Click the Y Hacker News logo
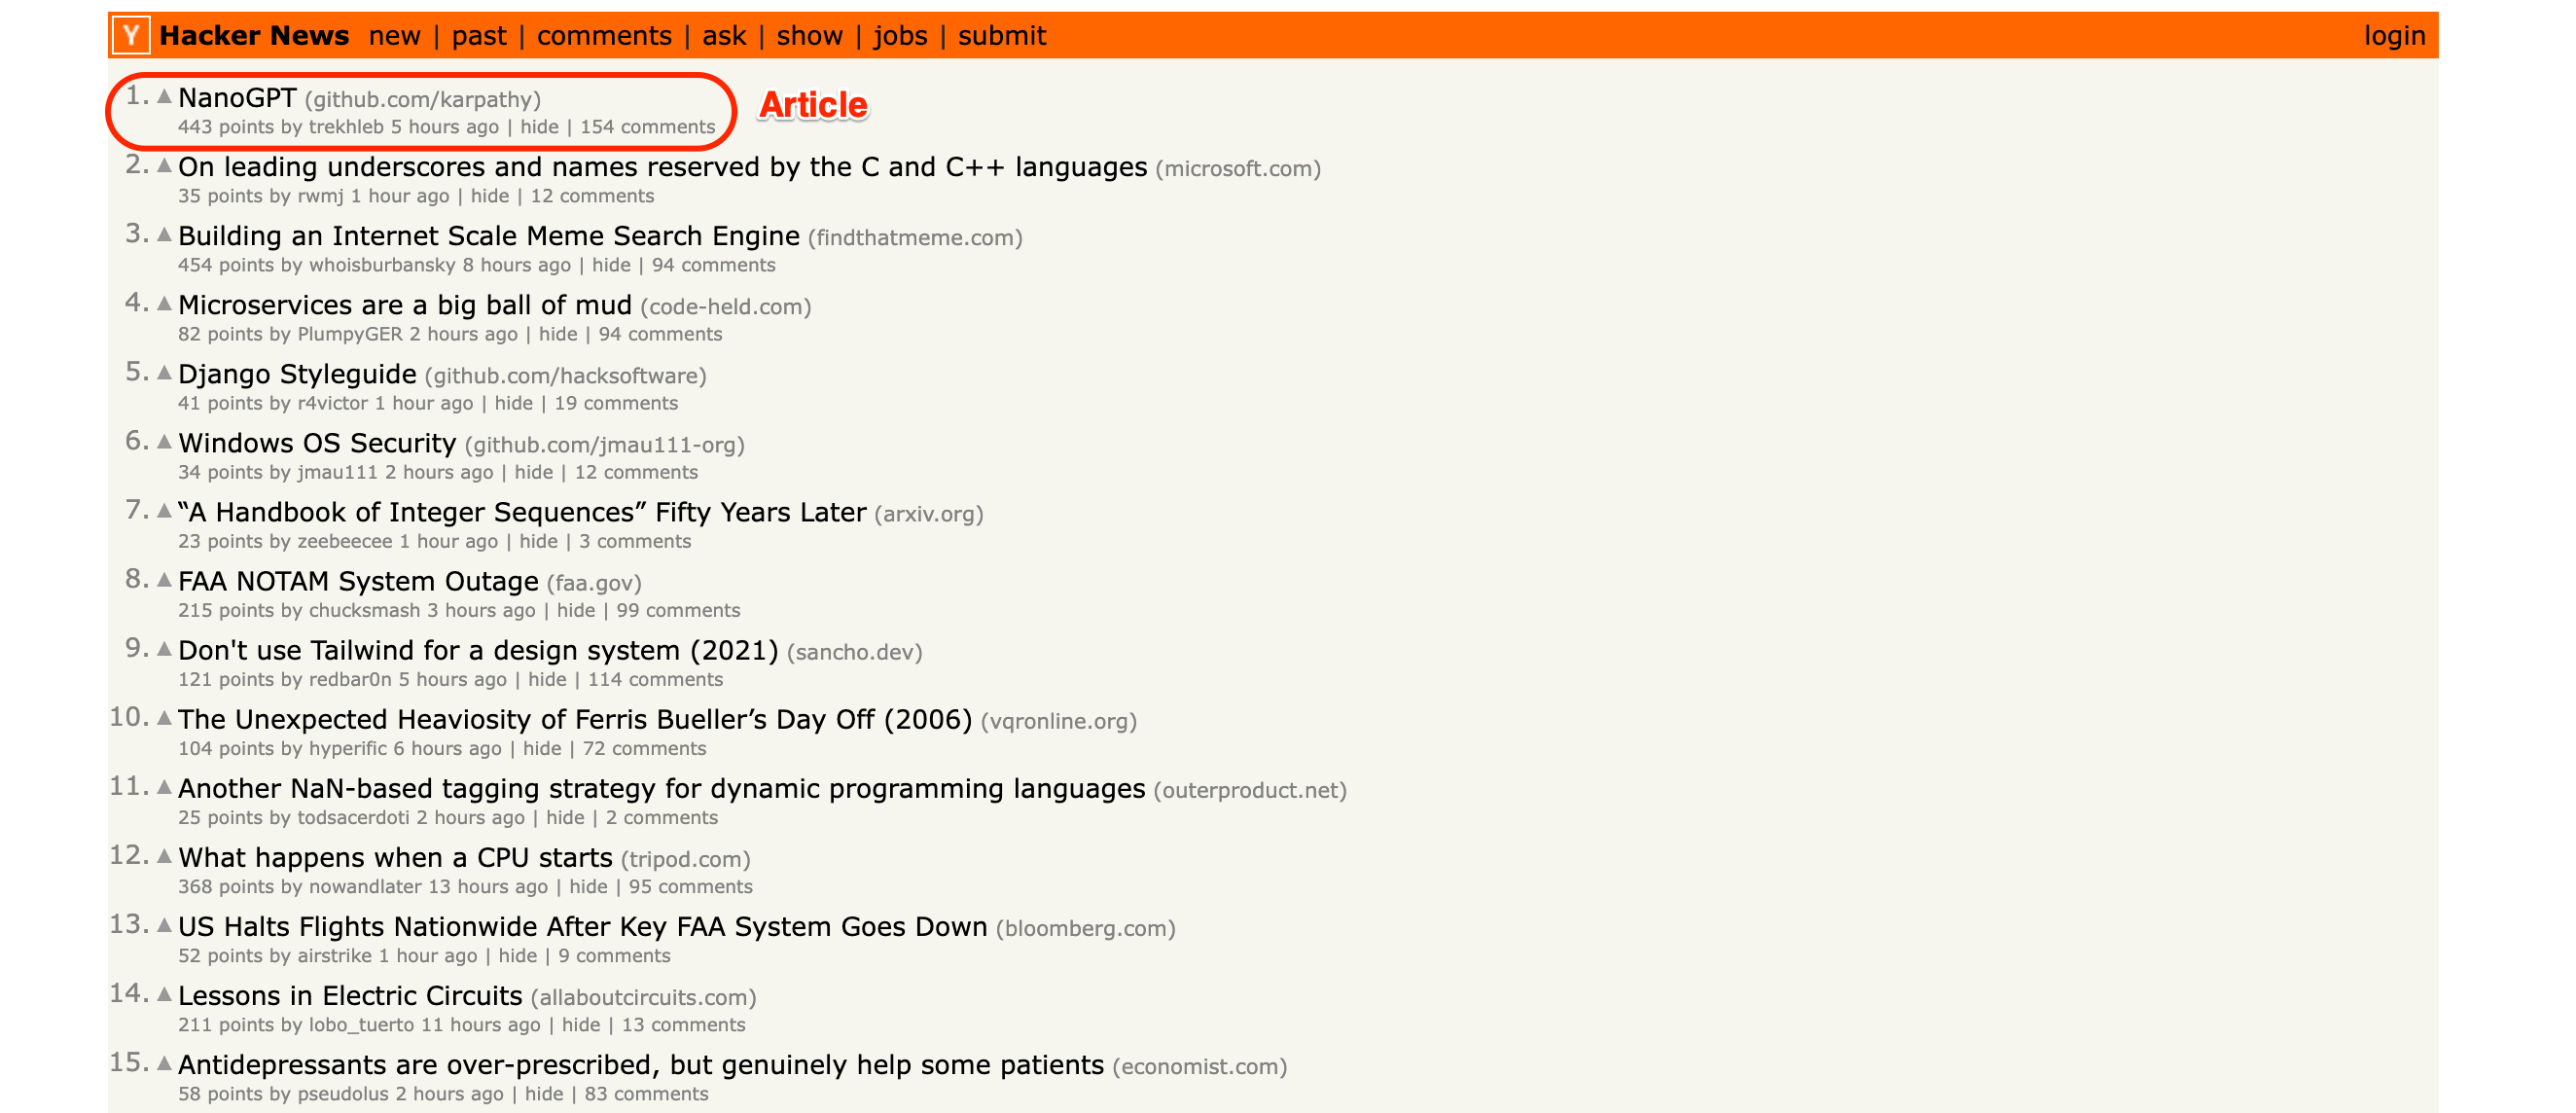 pyautogui.click(x=131, y=33)
